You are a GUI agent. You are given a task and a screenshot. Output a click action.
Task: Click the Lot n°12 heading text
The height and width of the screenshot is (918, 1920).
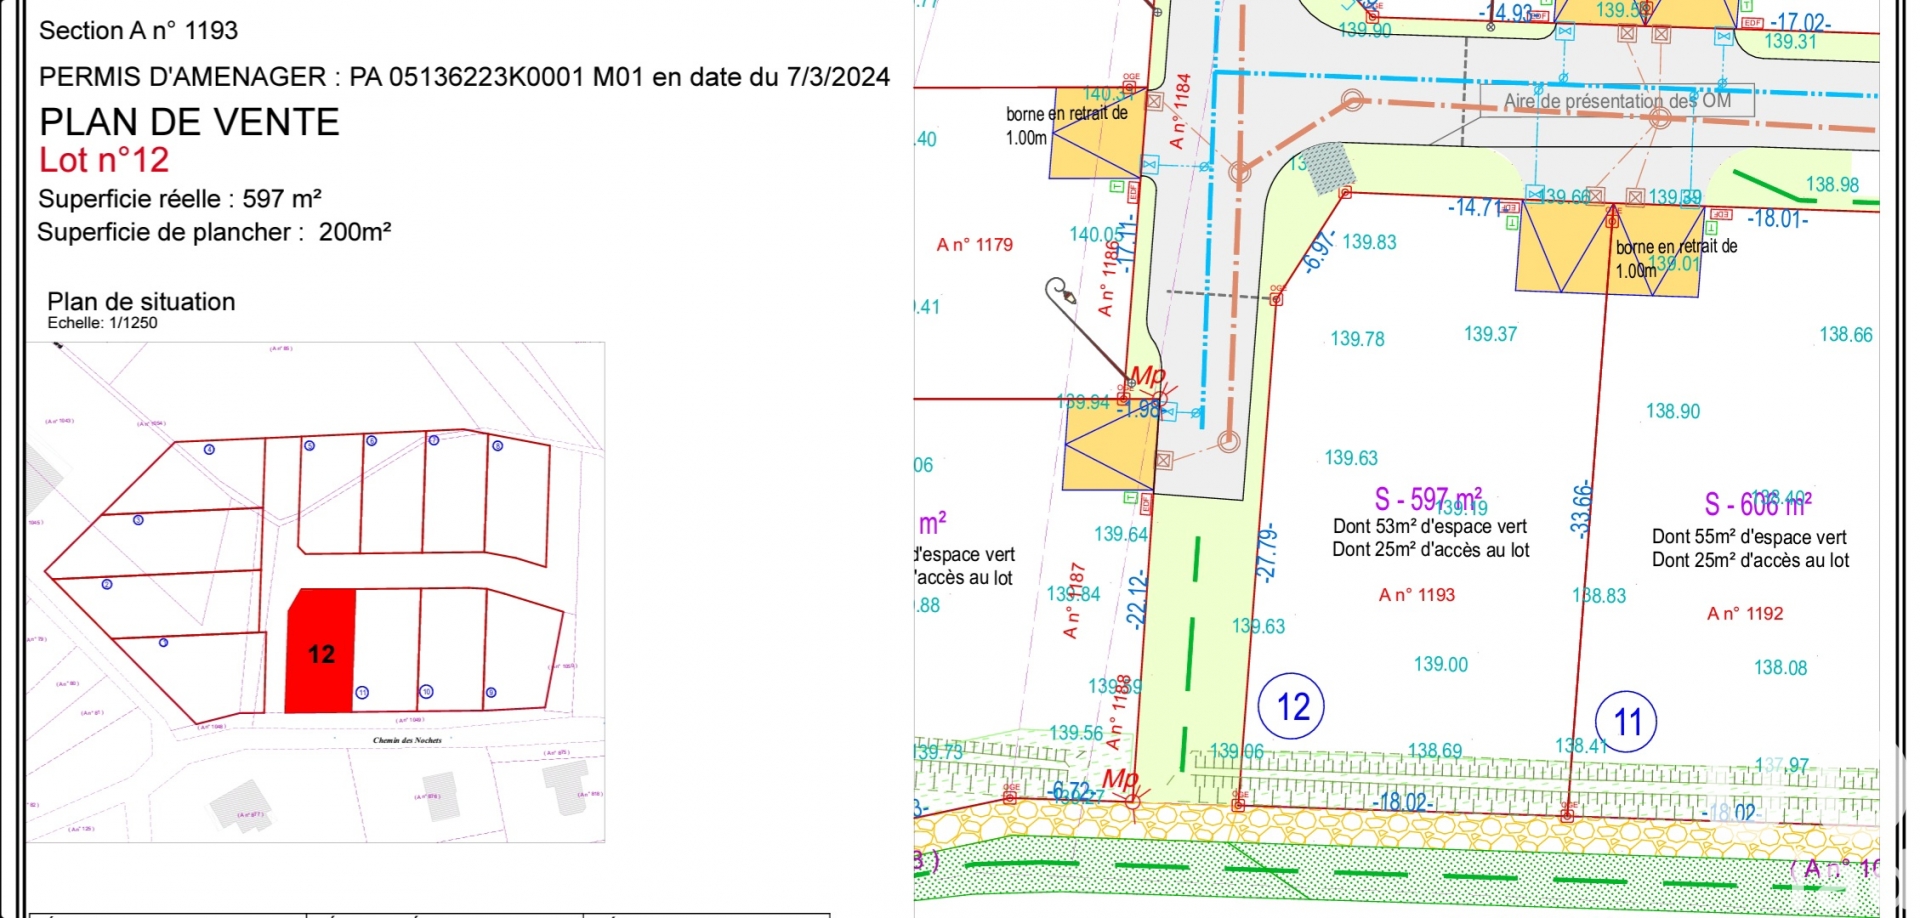[102, 159]
